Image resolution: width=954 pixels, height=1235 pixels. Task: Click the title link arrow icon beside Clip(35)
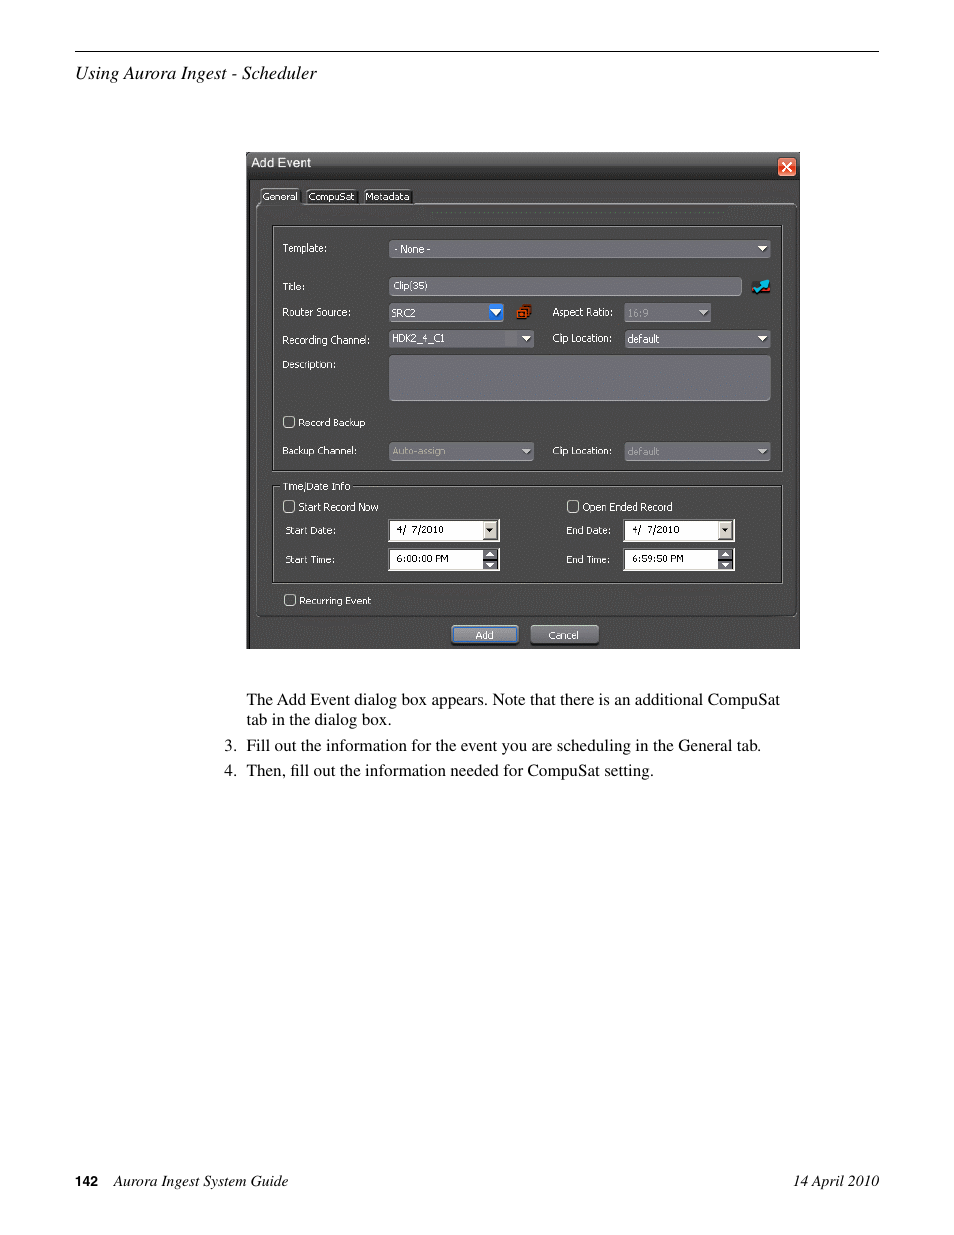[761, 287]
